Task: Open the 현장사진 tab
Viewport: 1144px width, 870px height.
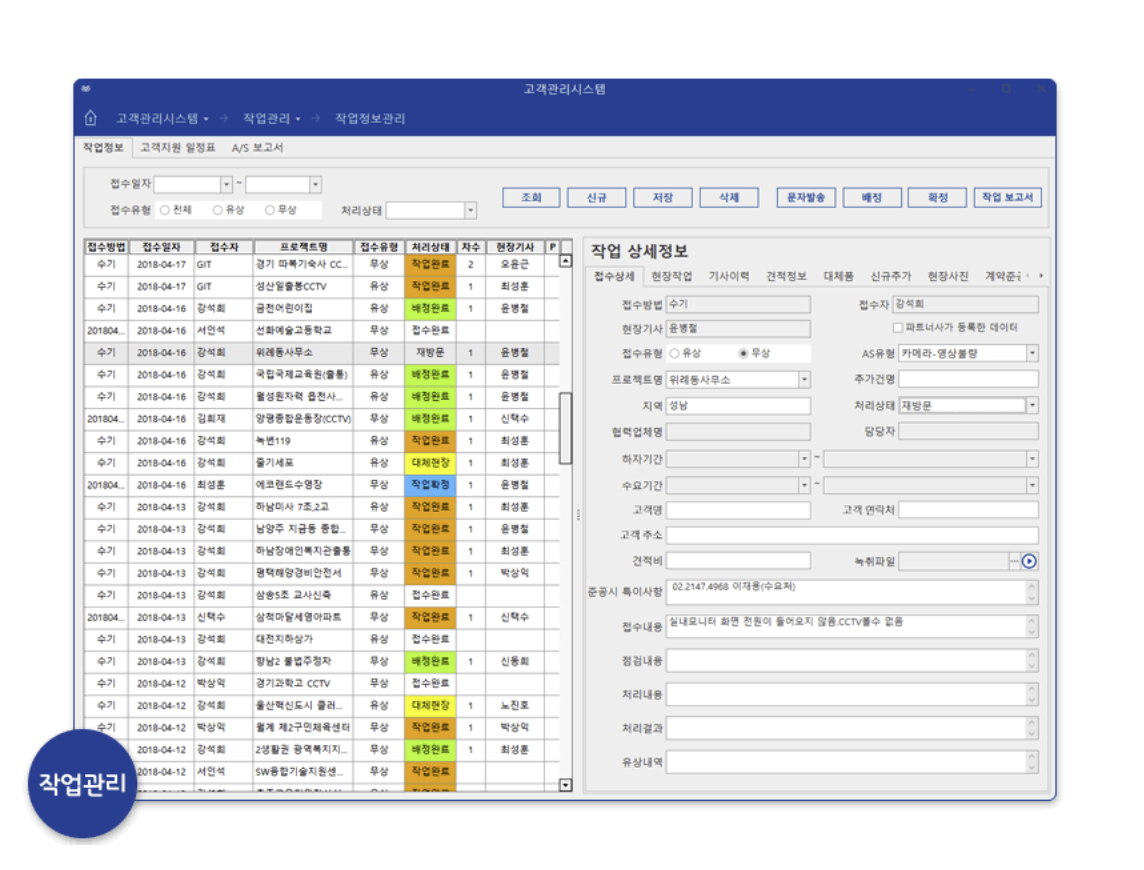Action: [947, 276]
